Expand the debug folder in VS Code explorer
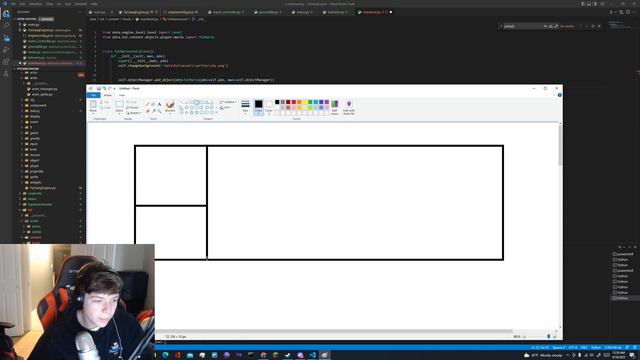Screen dimensions: 640x360 (34, 111)
